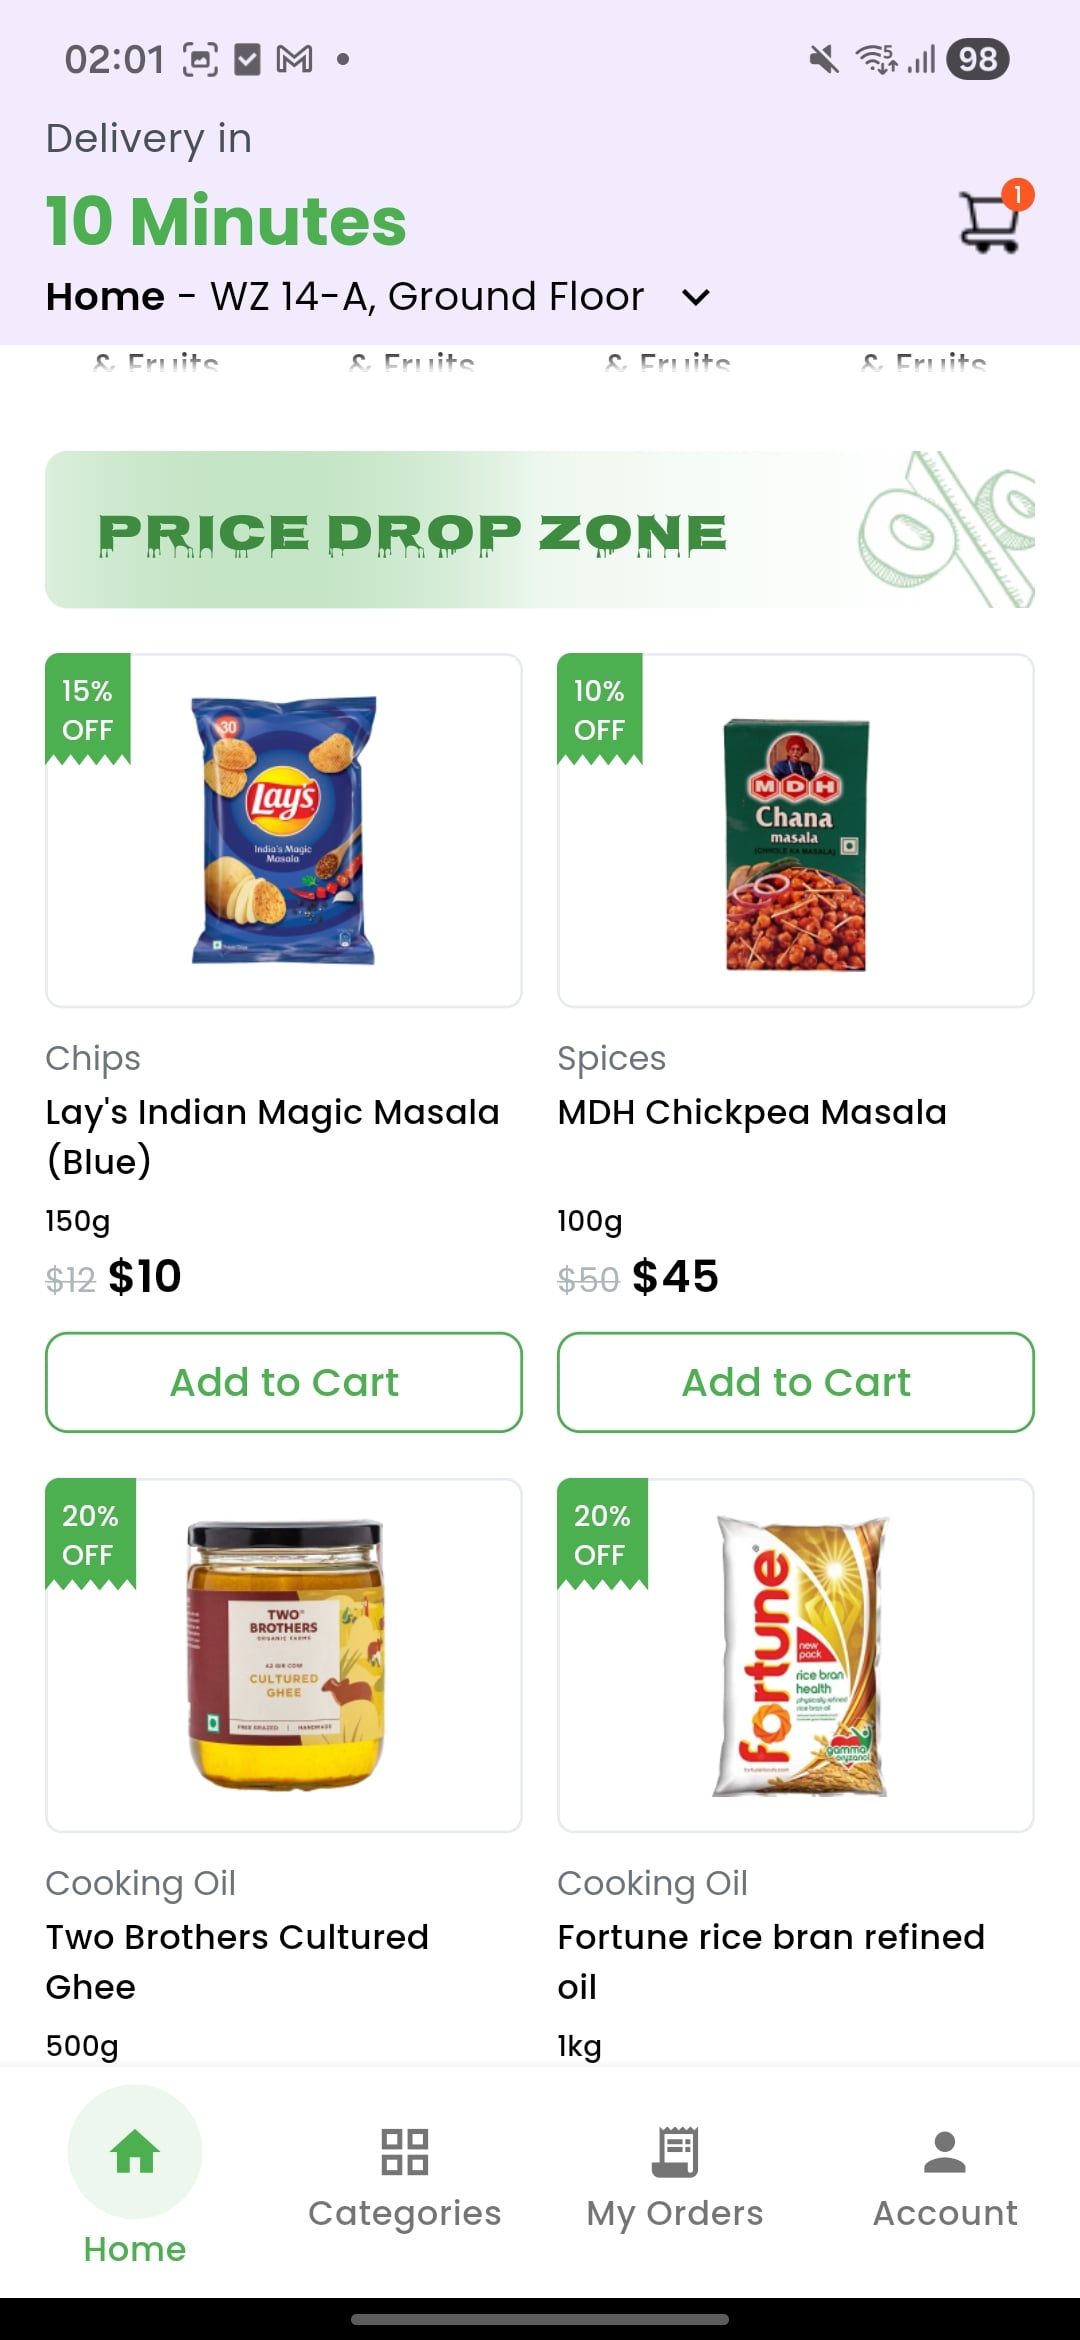Tap the 15% OFF discount badge

pos(88,710)
